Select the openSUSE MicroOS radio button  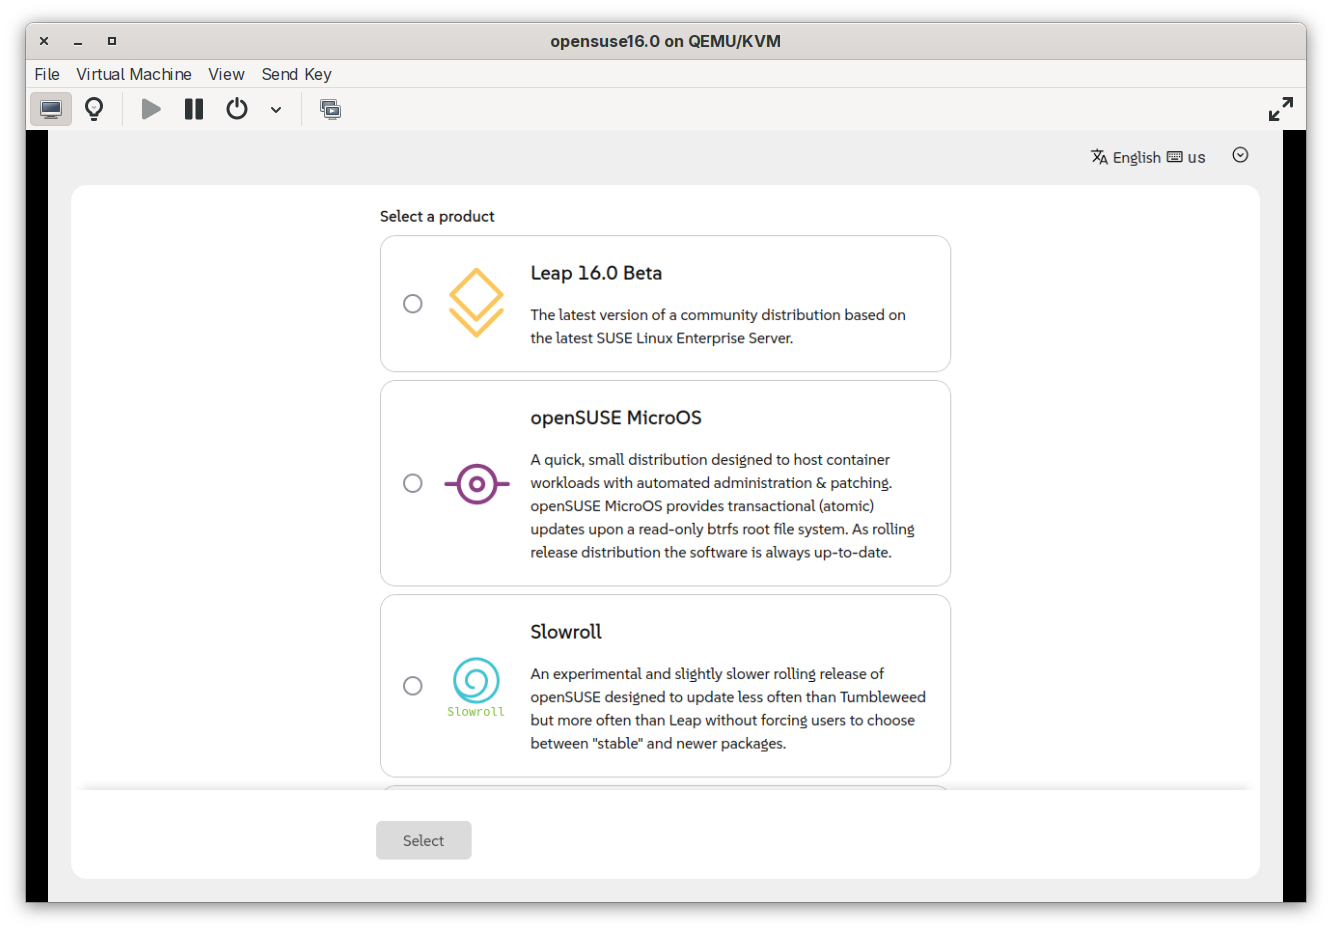click(x=412, y=483)
